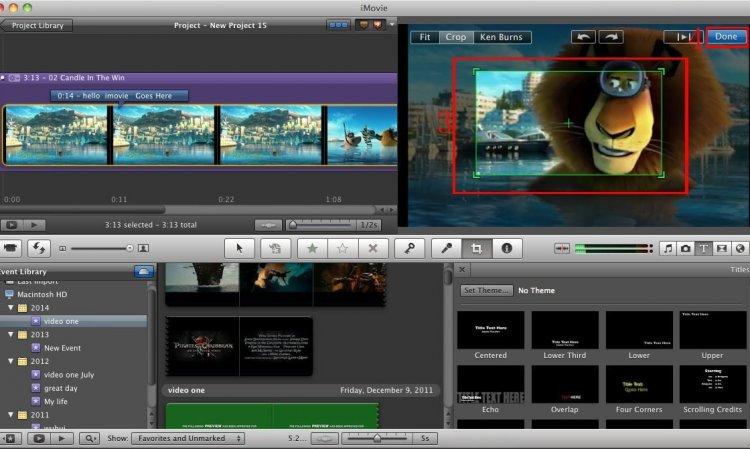Screen dimensions: 750x449
Task: Close the Titles browser panel
Action: click(462, 270)
